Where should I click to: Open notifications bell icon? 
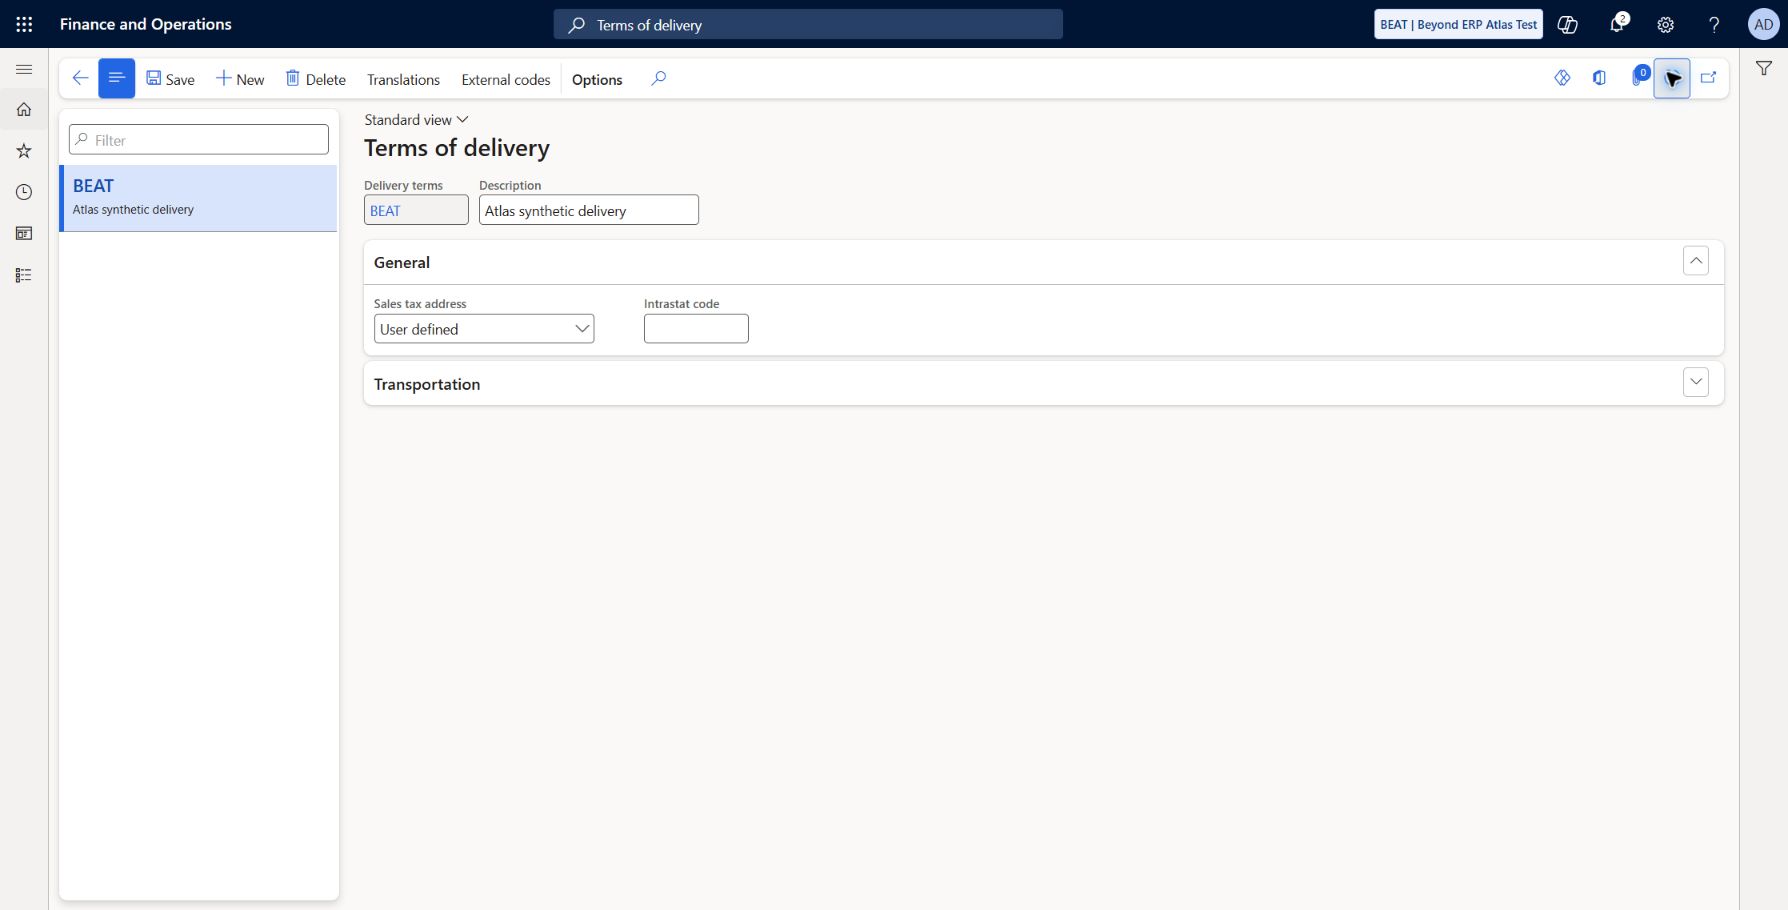[x=1617, y=24]
